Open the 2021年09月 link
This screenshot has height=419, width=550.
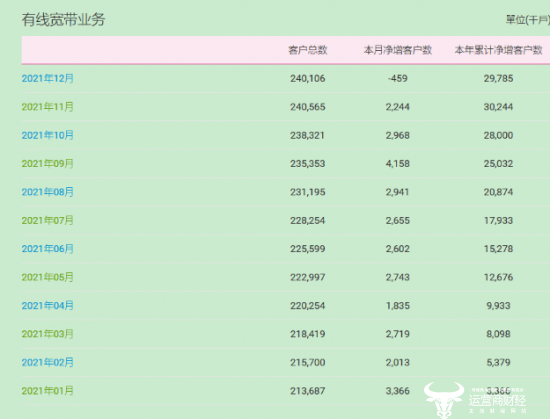[48, 163]
